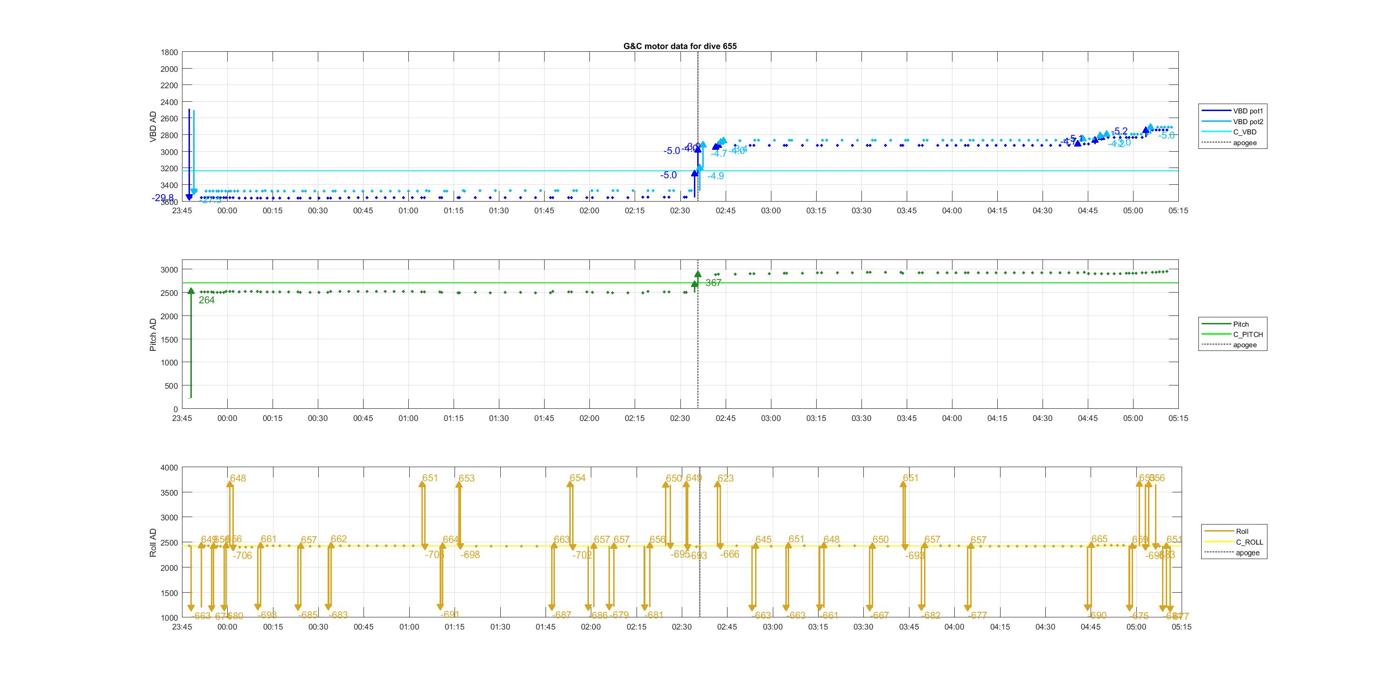Click the "367" label in Pitch plot
Screen dimensions: 1400x693
713,283
